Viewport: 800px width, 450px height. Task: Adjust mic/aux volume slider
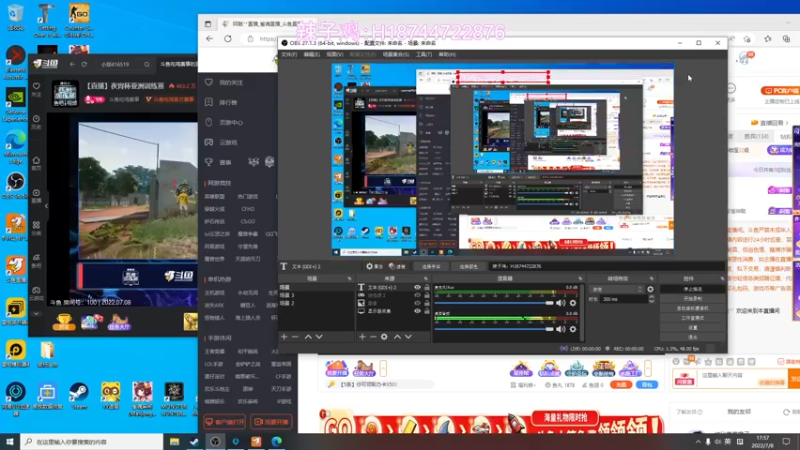tap(494, 303)
